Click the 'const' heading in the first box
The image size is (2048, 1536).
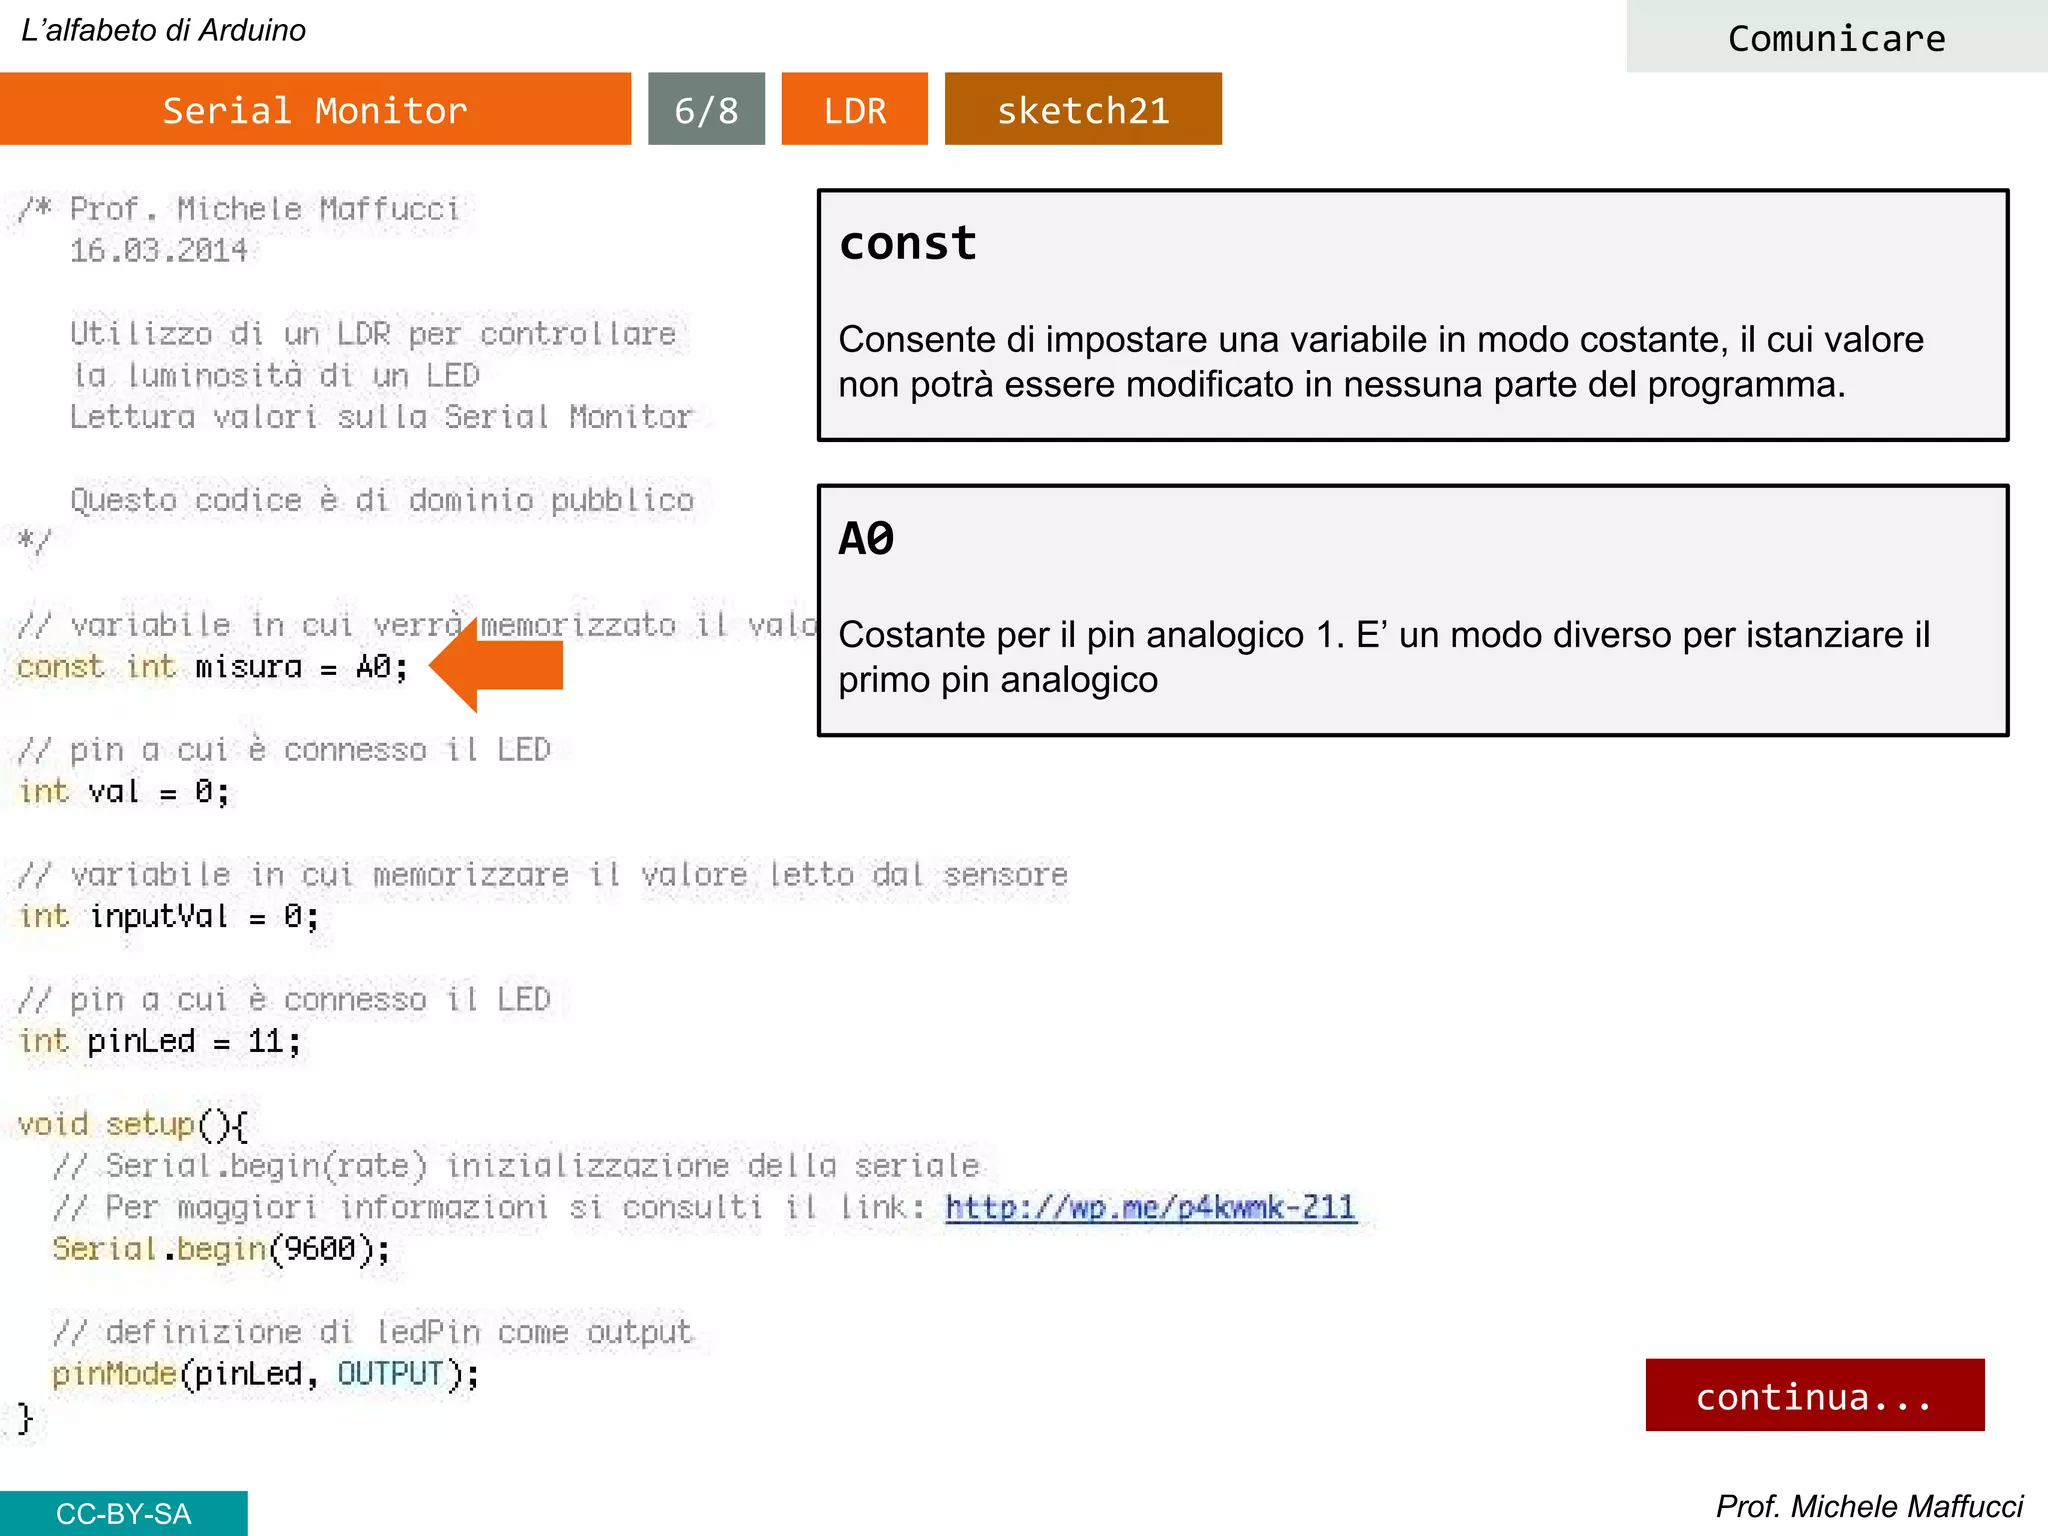907,243
